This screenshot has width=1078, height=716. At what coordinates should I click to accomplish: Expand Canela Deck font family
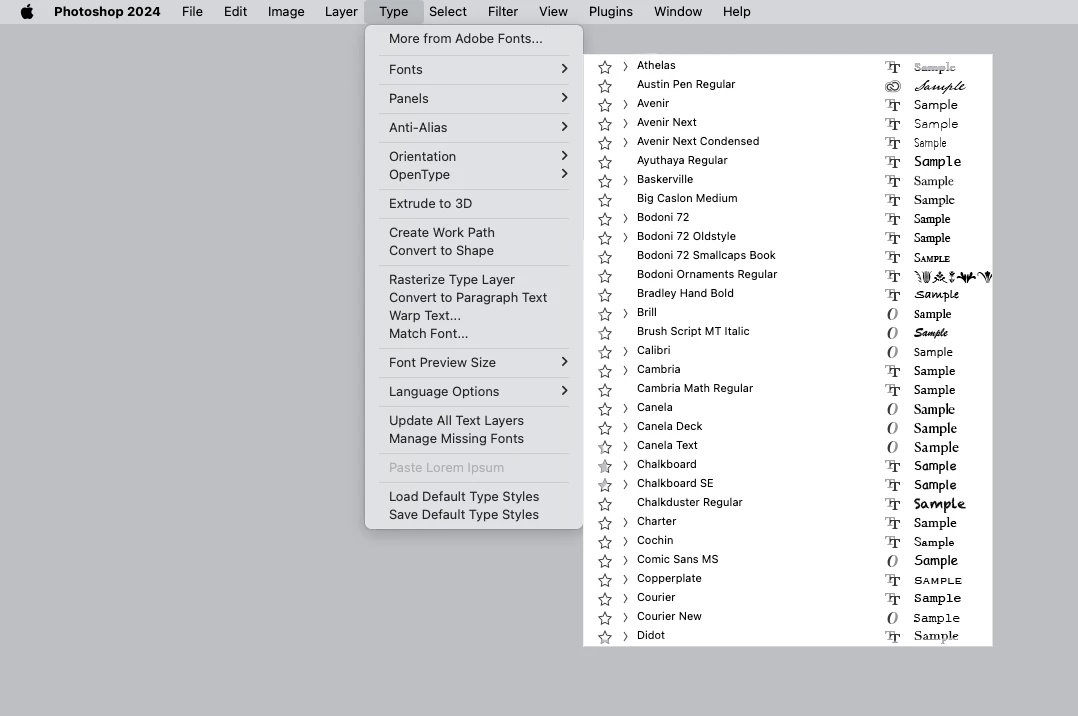(625, 427)
